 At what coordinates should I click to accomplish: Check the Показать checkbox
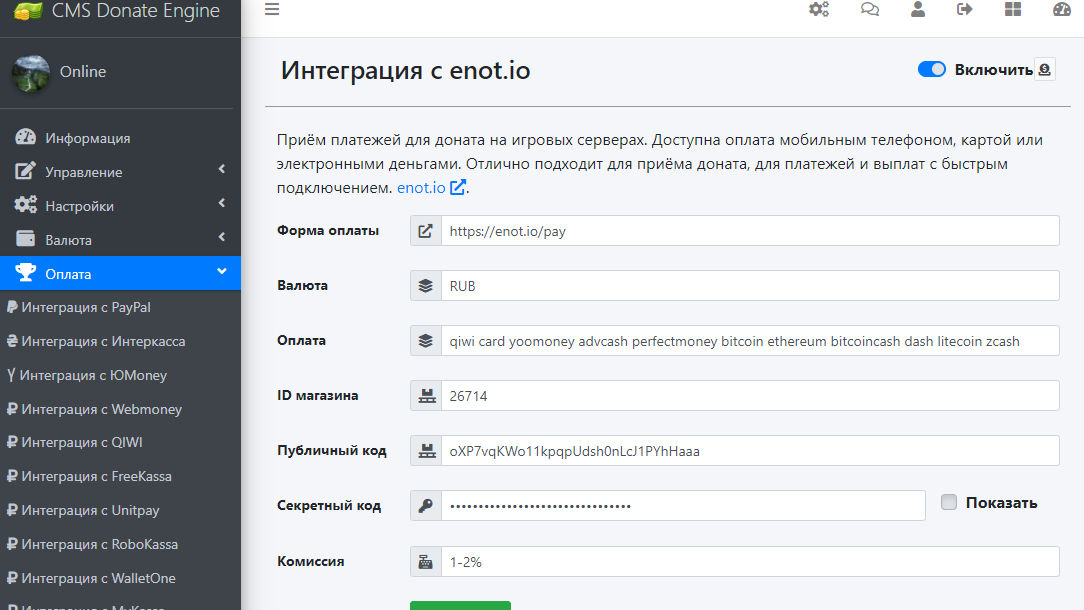coord(949,503)
